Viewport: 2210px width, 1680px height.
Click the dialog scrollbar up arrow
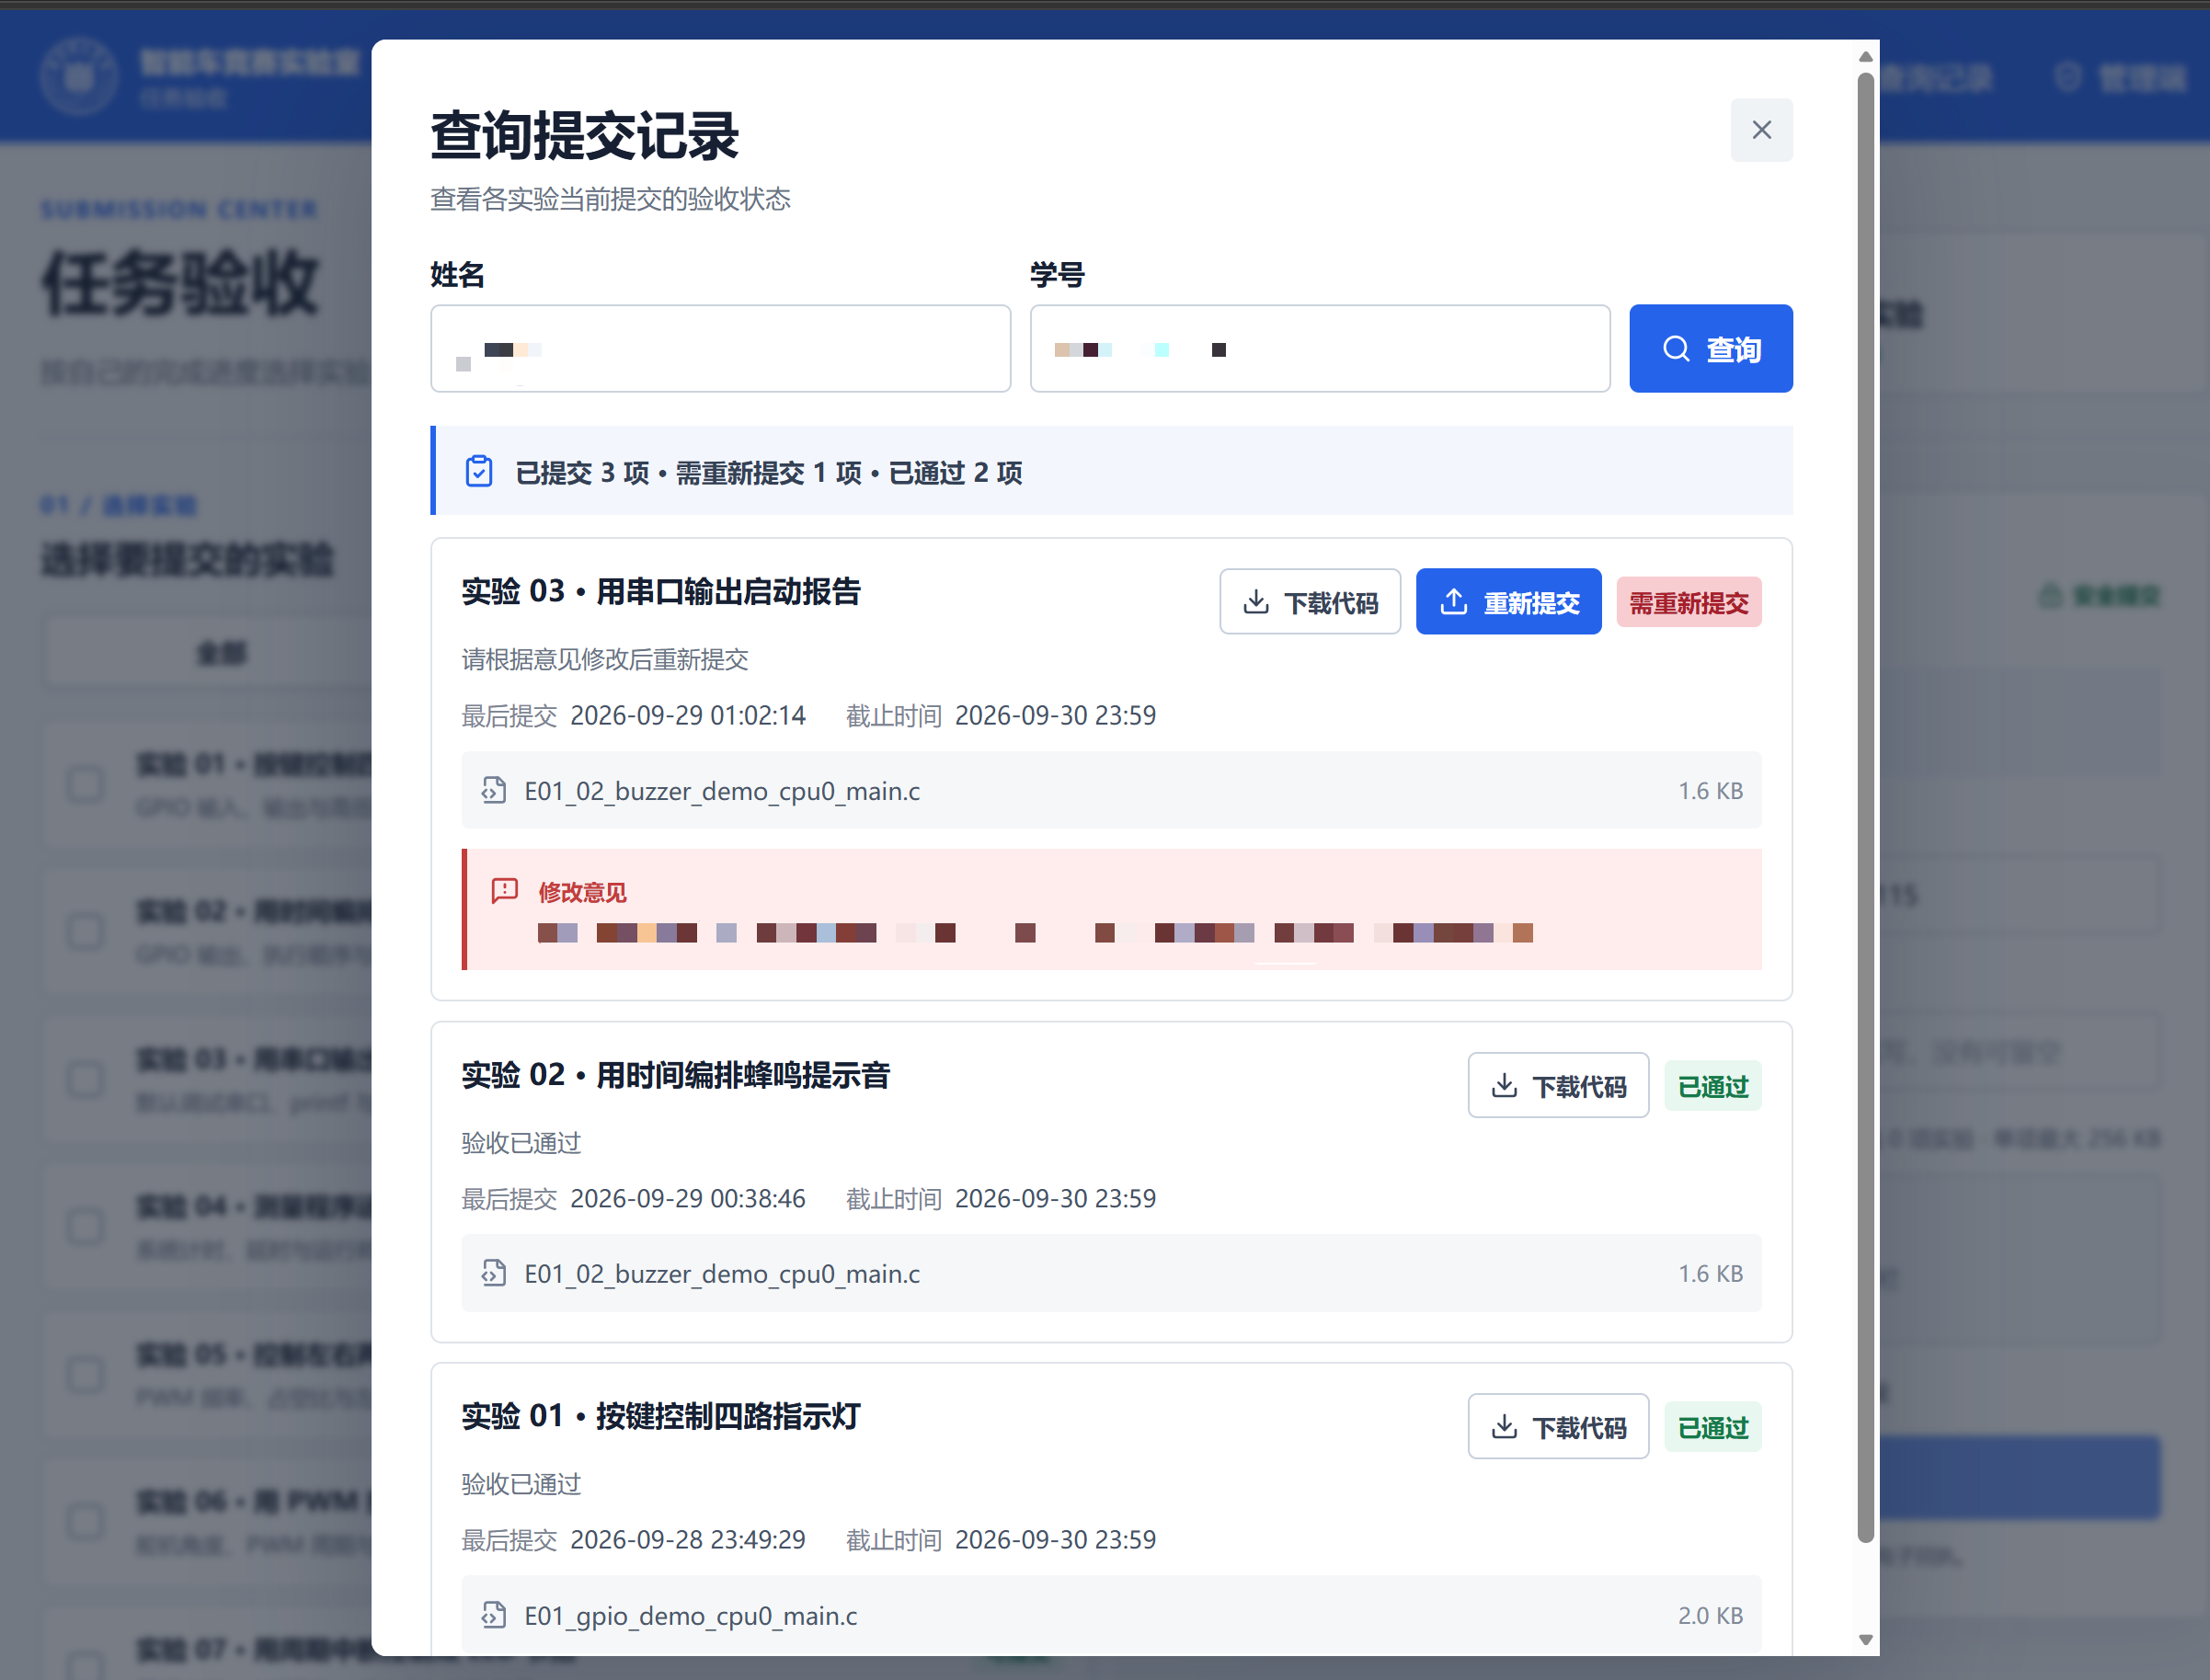click(x=1865, y=57)
